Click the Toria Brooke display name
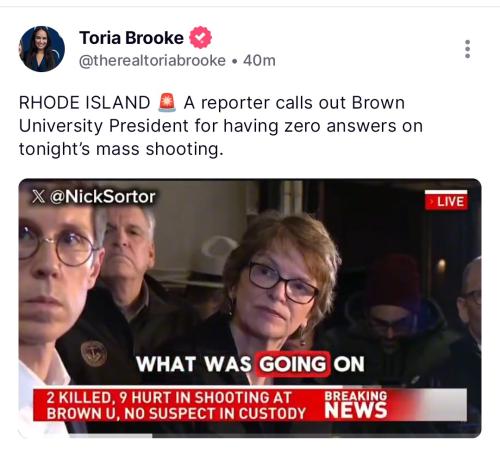Image resolution: width=500 pixels, height=453 pixels. point(131,38)
